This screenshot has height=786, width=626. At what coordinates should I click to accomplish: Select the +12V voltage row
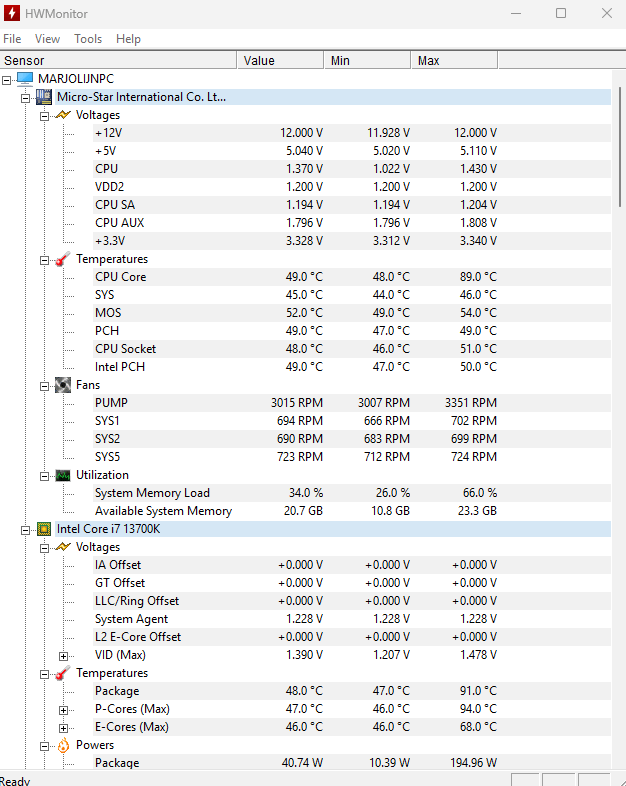pos(352,133)
